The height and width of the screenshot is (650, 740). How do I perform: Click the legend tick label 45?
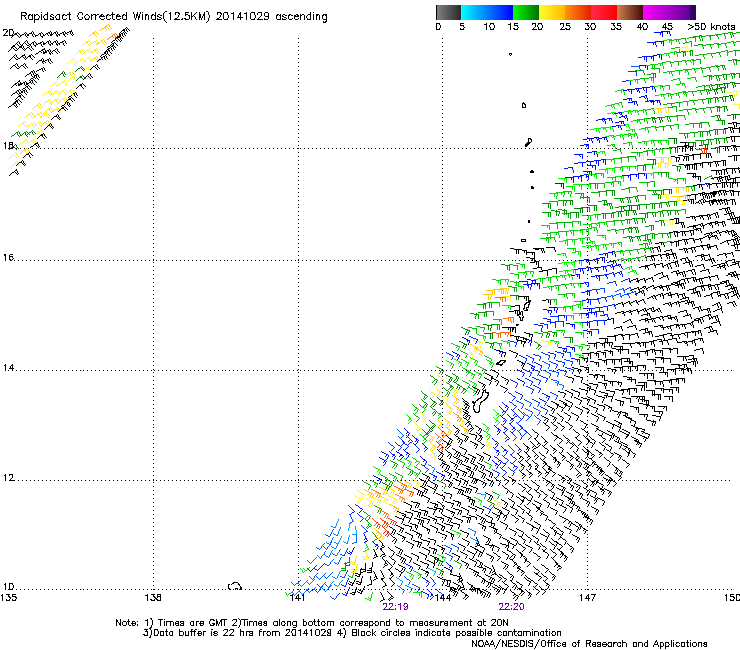pos(667,26)
